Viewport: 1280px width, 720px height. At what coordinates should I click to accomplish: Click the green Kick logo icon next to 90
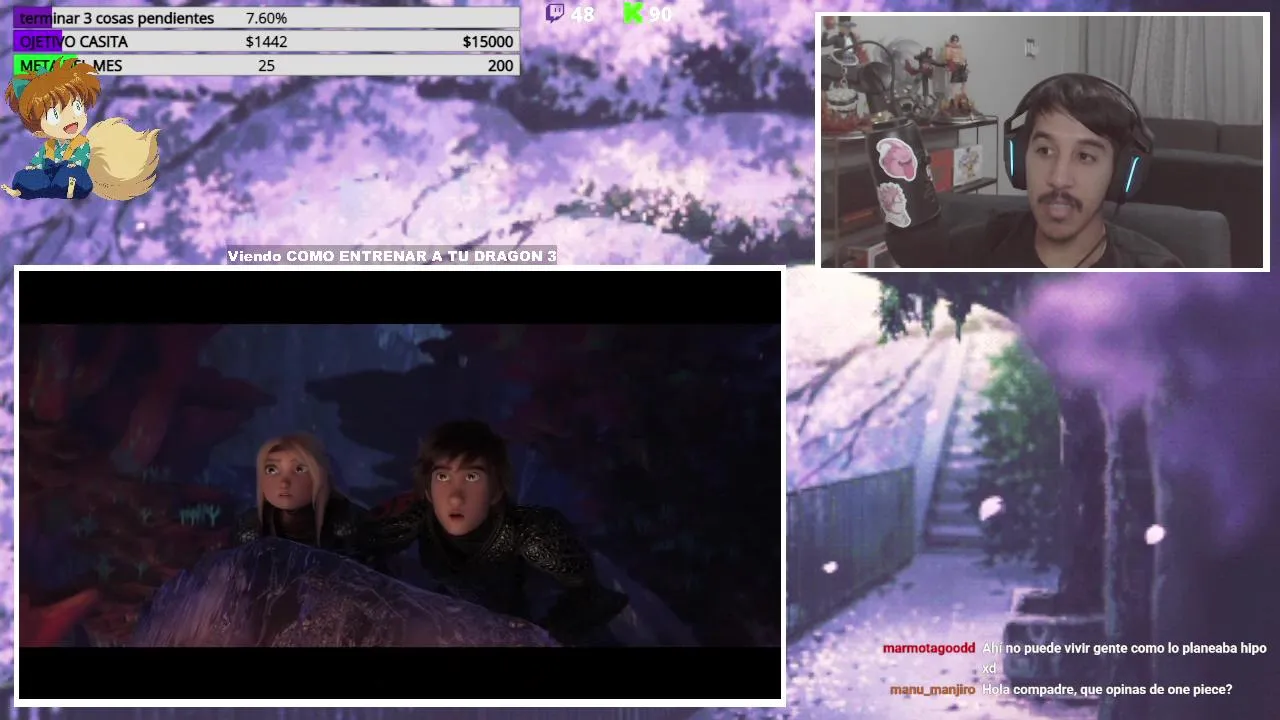coord(632,13)
